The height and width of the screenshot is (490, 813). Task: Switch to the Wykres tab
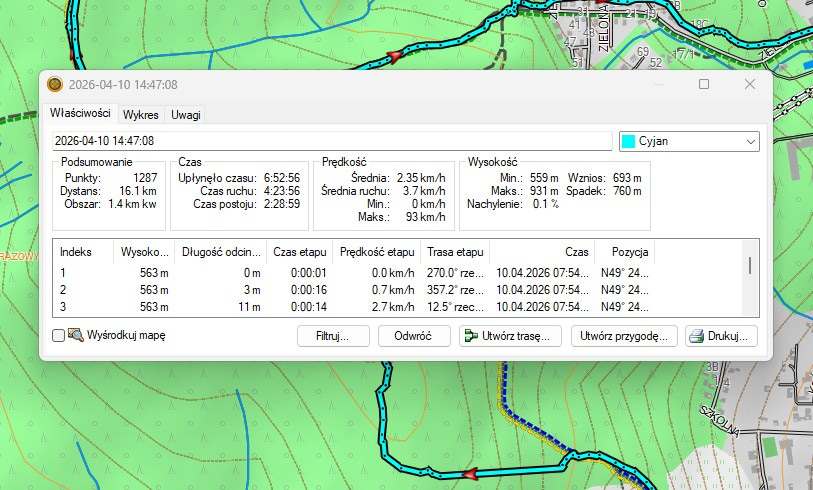coord(140,114)
